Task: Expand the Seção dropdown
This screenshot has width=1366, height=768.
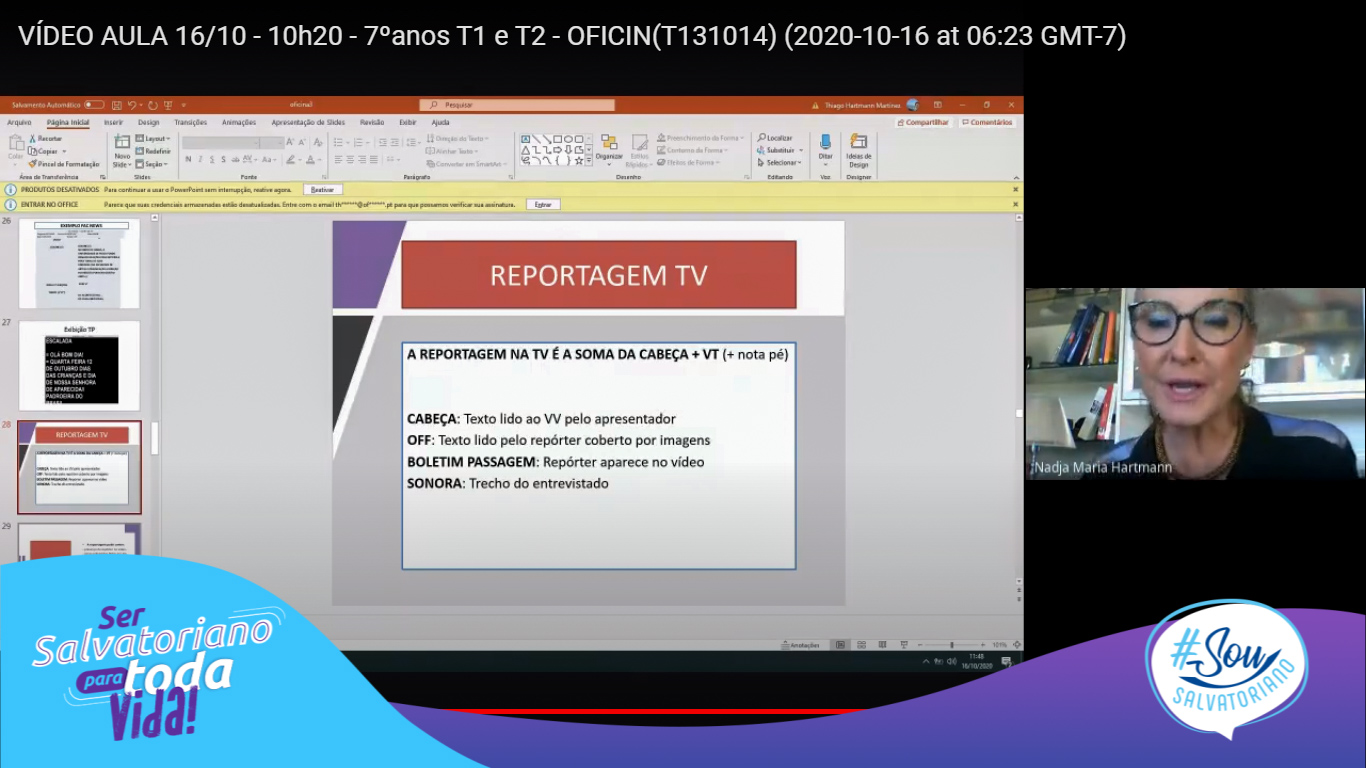Action: click(x=152, y=164)
